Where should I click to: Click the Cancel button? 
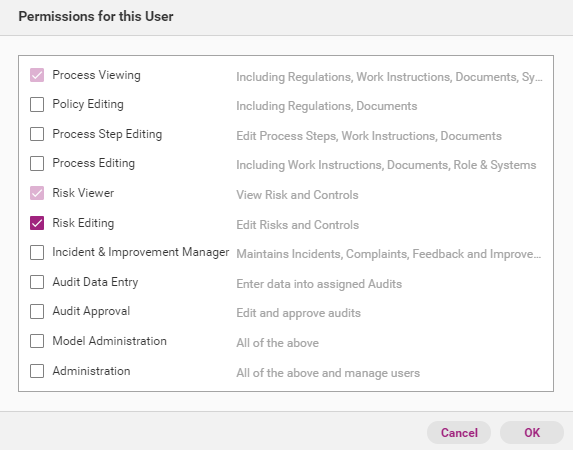tap(459, 432)
